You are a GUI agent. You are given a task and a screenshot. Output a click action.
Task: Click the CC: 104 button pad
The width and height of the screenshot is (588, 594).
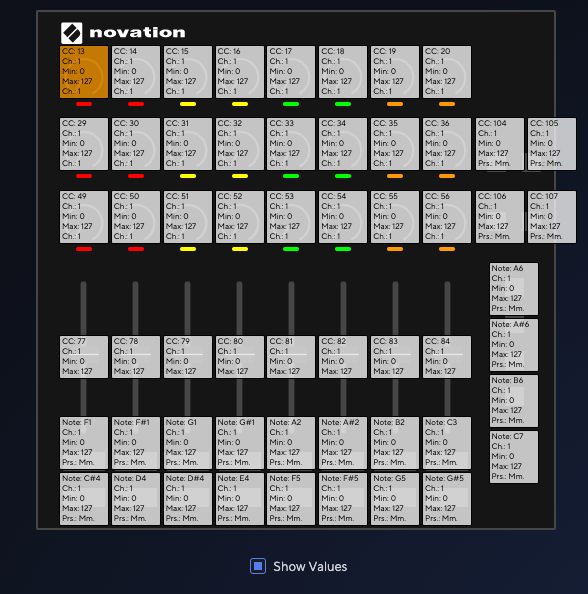[500, 144]
